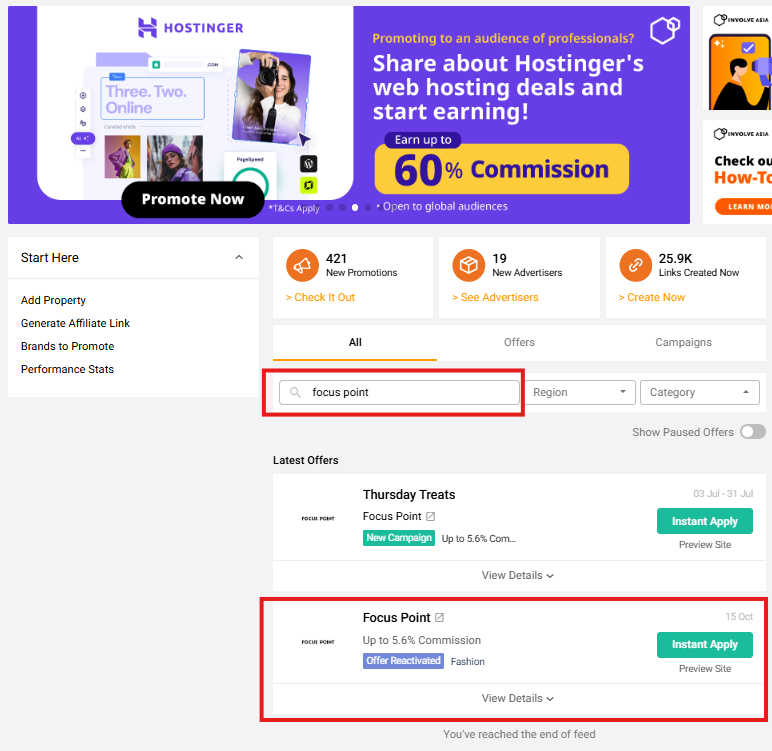Click the chain Links Created icon

[636, 265]
